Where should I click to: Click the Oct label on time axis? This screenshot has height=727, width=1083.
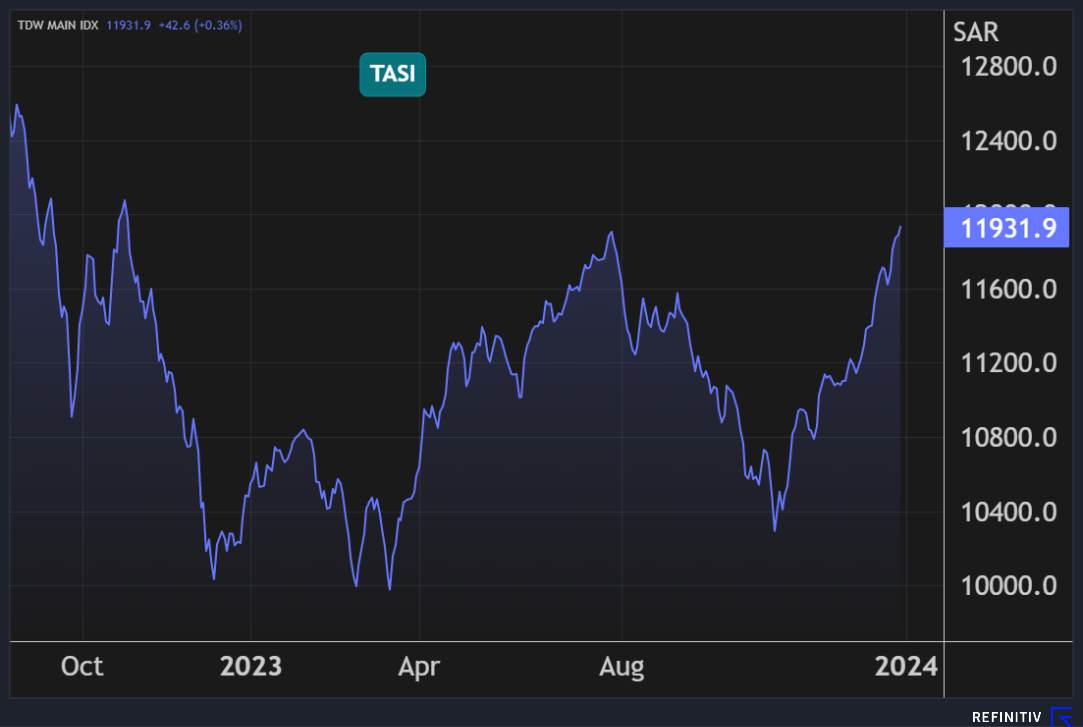click(x=82, y=666)
